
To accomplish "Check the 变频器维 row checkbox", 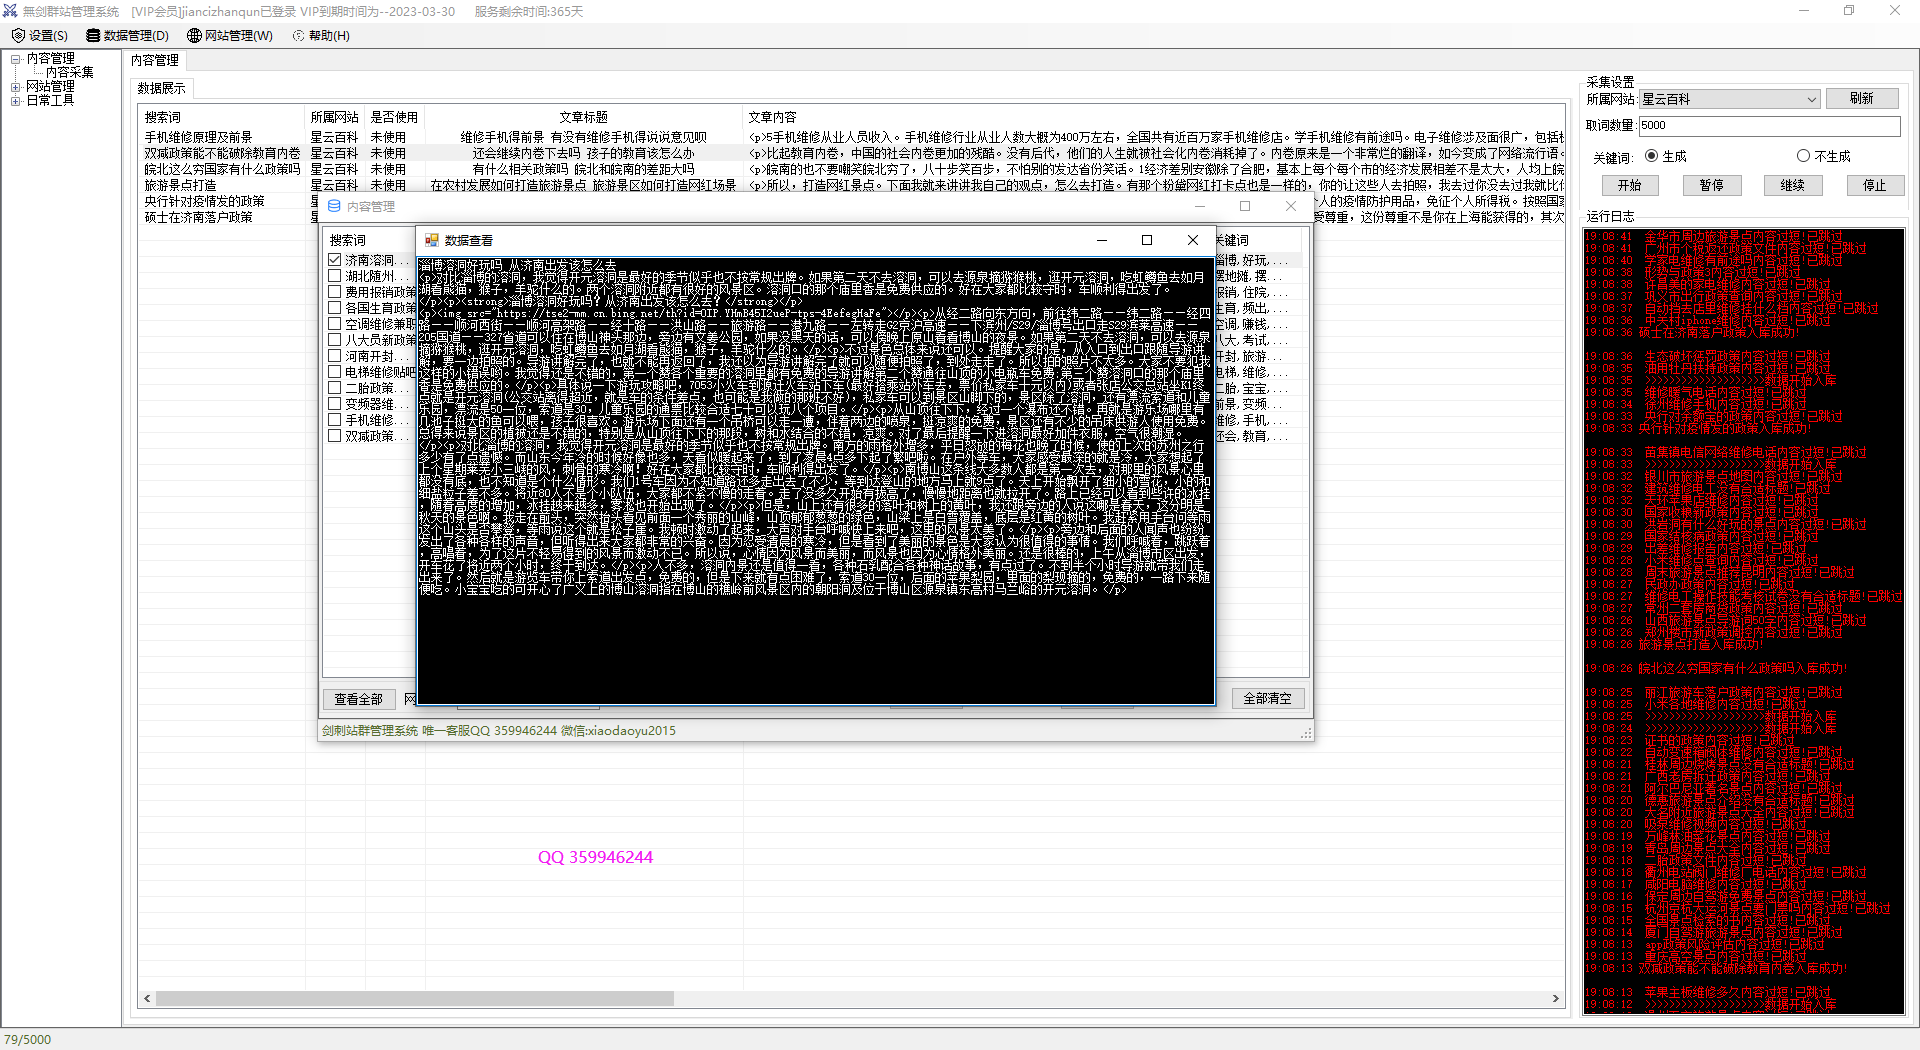I will [335, 404].
